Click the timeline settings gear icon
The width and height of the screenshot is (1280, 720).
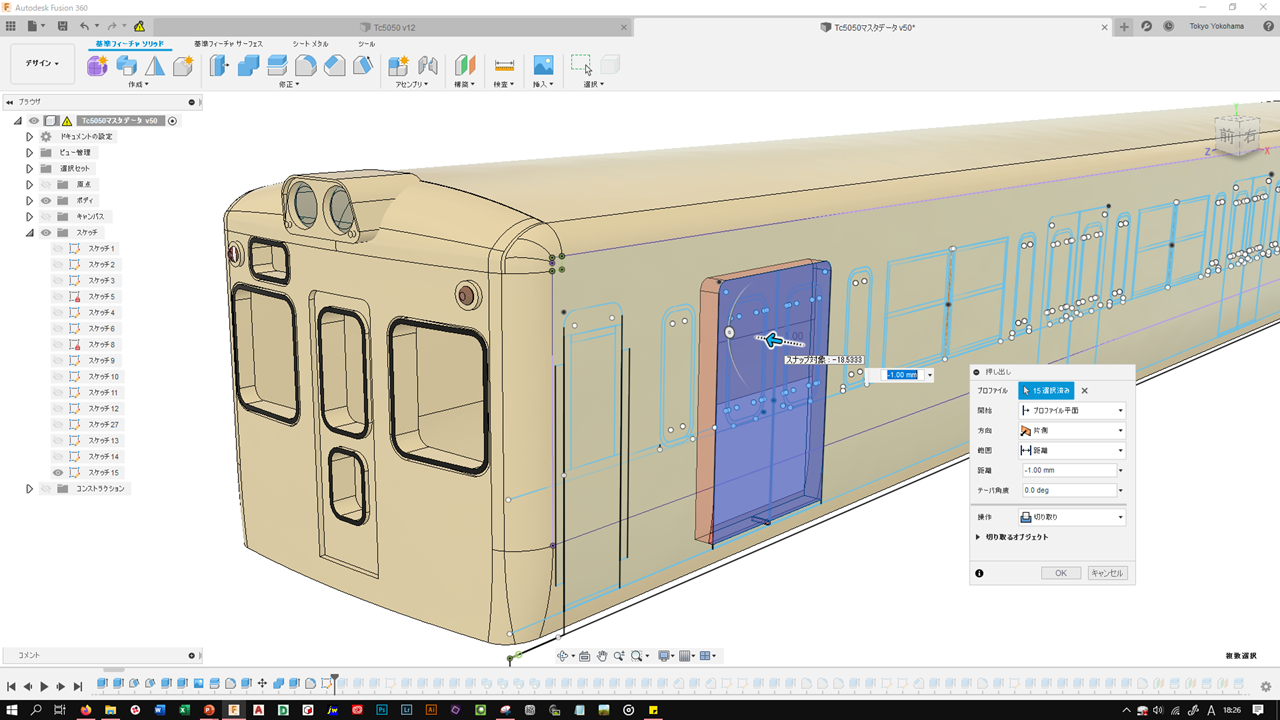click(1265, 686)
